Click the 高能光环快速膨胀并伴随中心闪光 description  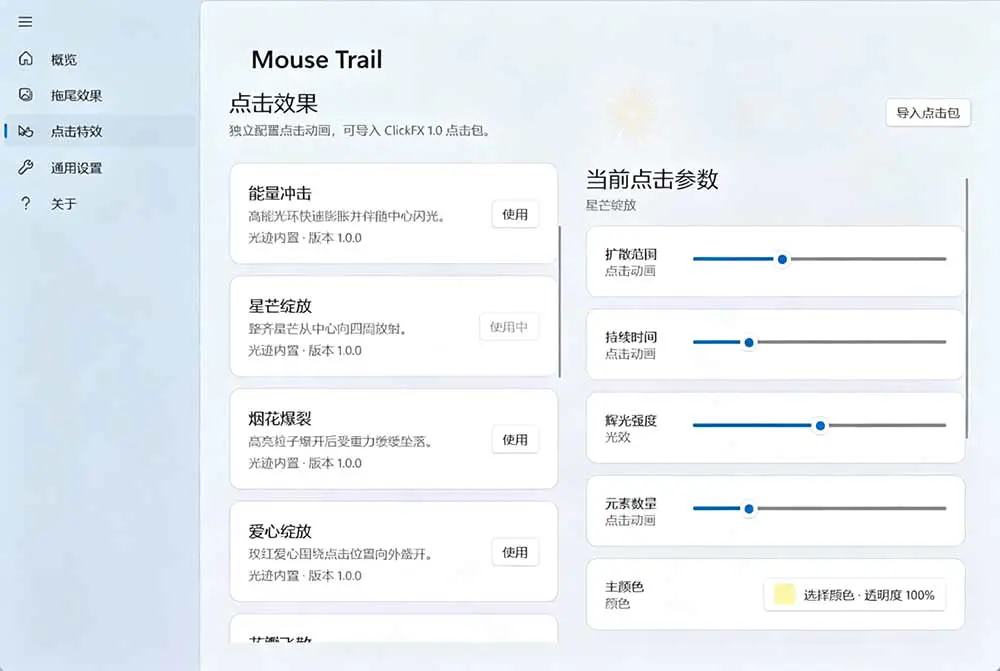[346, 216]
